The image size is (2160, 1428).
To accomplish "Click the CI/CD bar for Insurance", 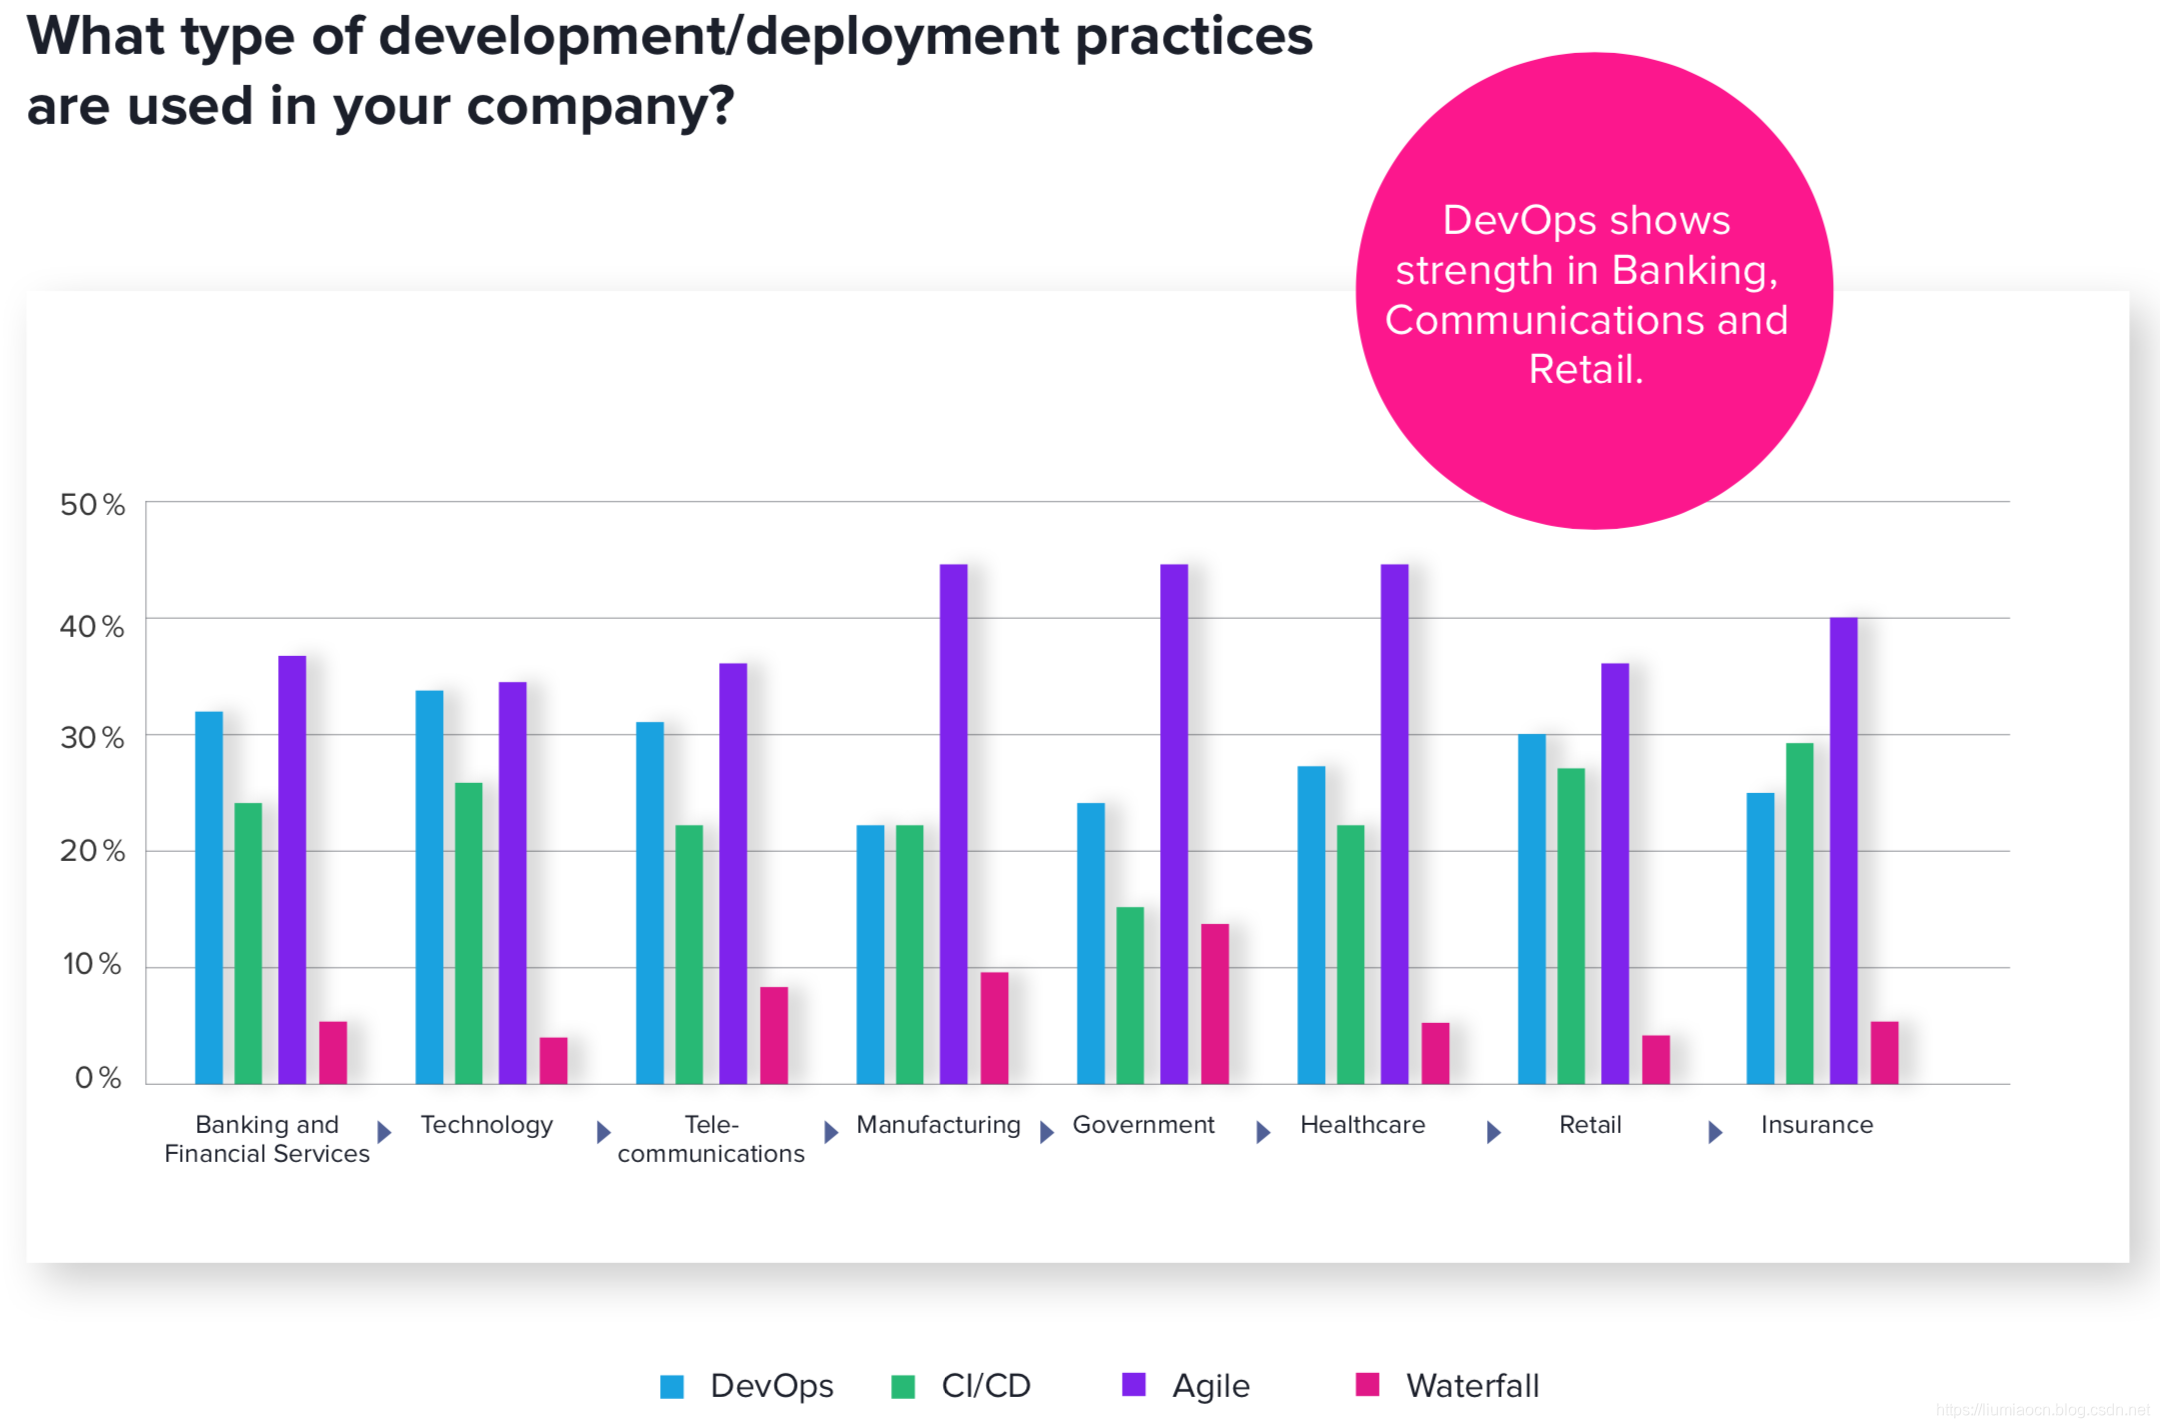I will 1799,912.
